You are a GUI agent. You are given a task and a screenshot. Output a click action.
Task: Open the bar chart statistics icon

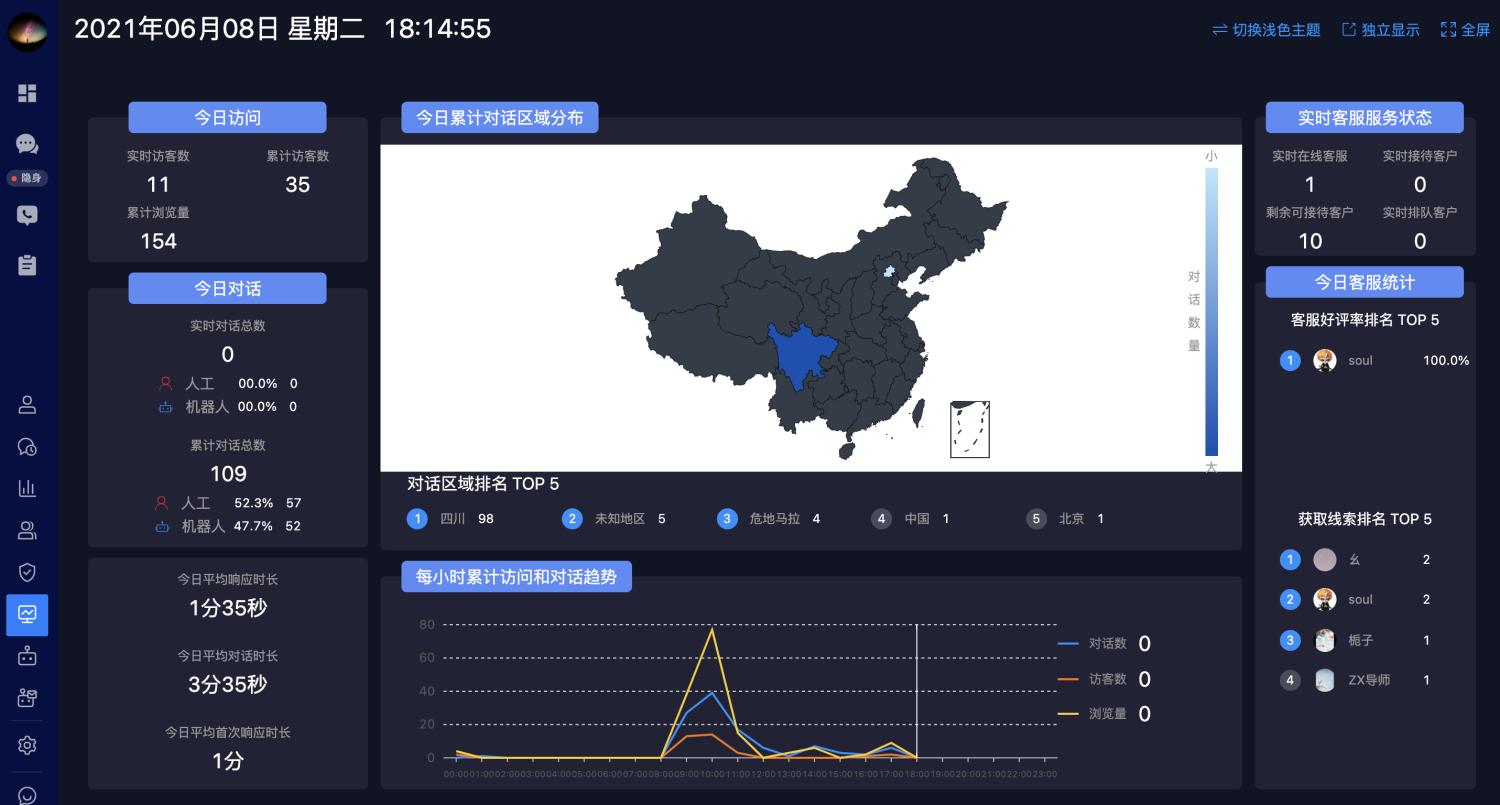27,488
